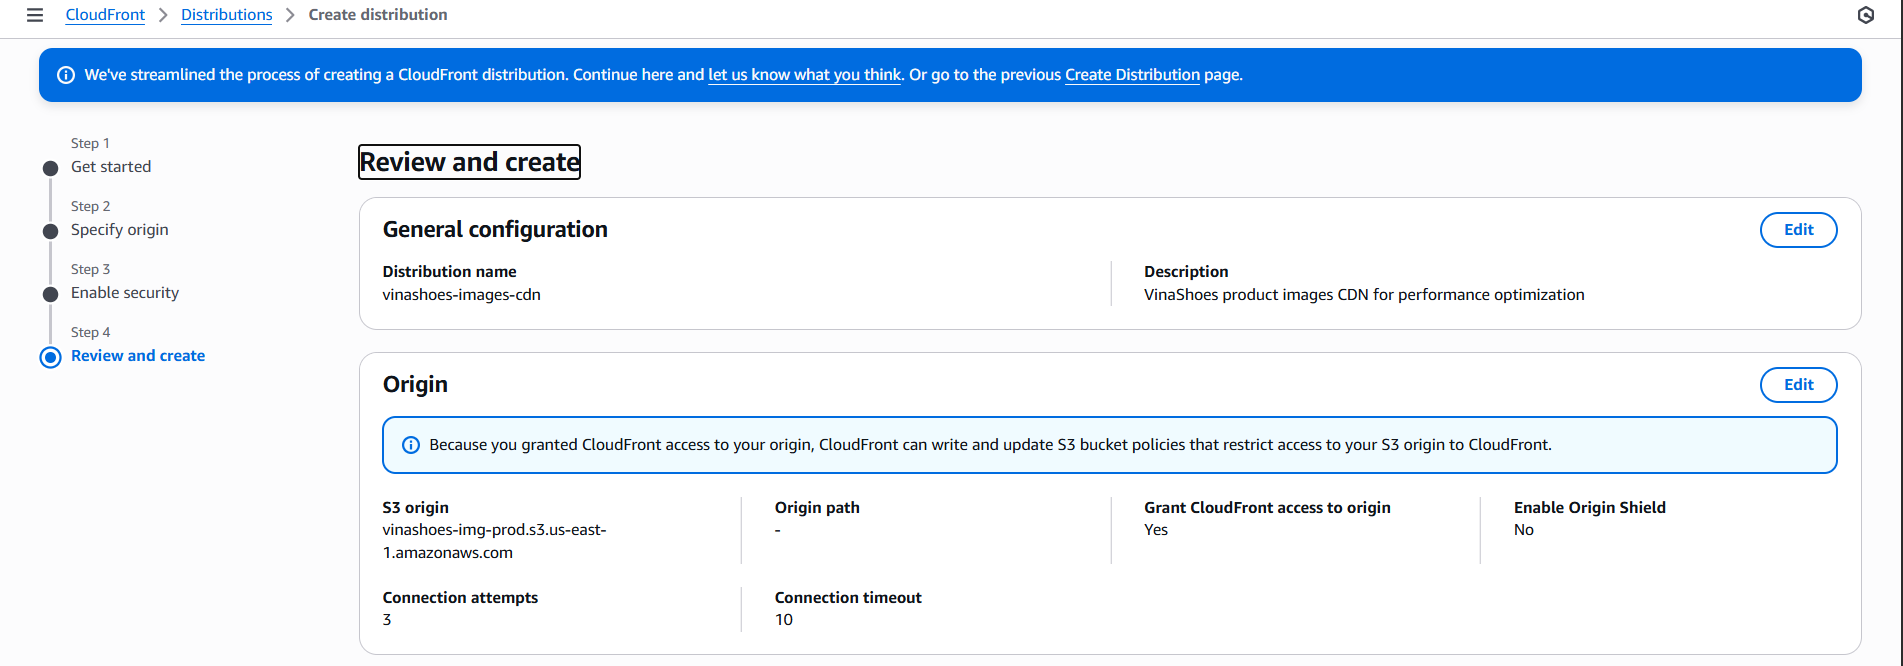Select the Specify origin step label
The width and height of the screenshot is (1903, 666).
119,229
